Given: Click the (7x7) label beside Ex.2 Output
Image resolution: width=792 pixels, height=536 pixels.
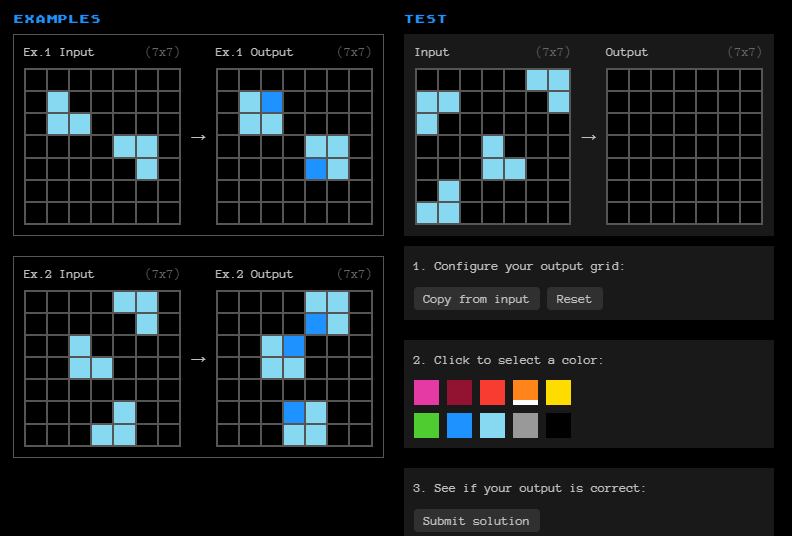Looking at the screenshot, I should (x=354, y=274).
